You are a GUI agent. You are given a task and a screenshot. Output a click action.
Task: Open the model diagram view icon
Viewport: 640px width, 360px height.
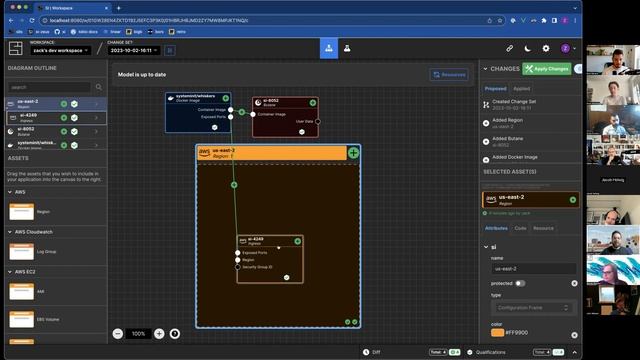[329, 48]
